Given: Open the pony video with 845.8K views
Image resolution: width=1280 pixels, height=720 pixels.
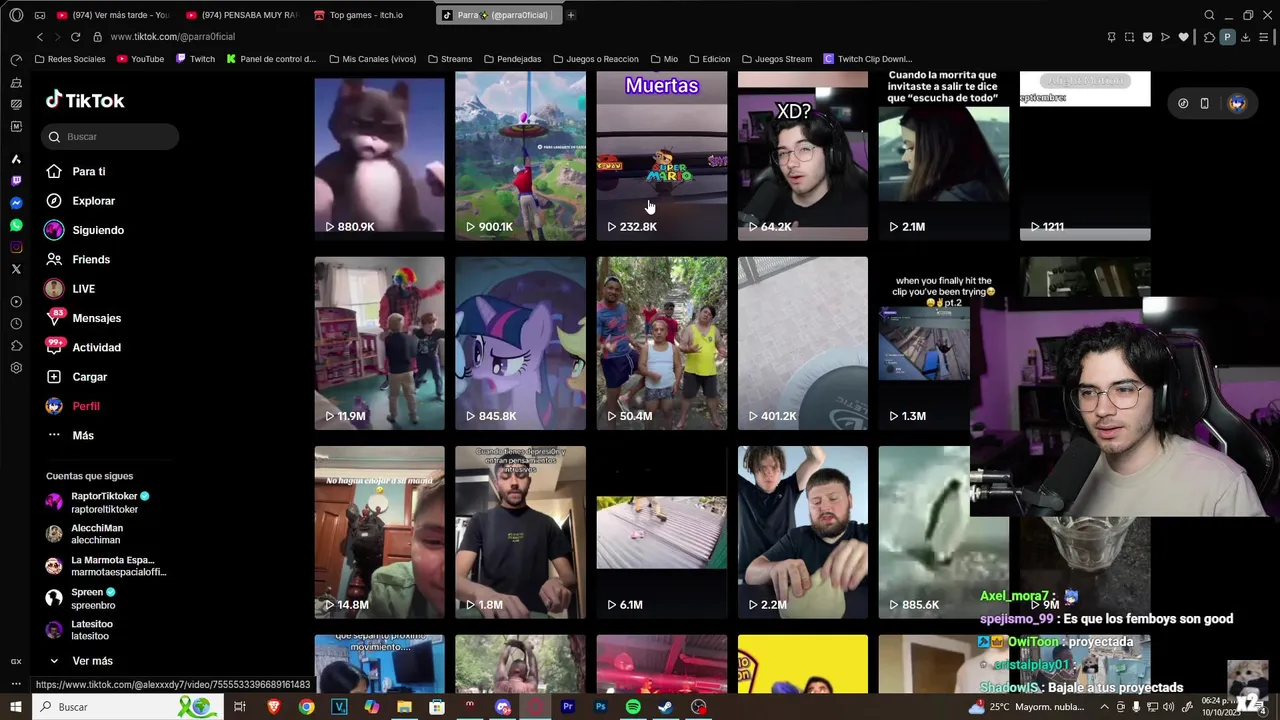Looking at the screenshot, I should pyautogui.click(x=520, y=343).
